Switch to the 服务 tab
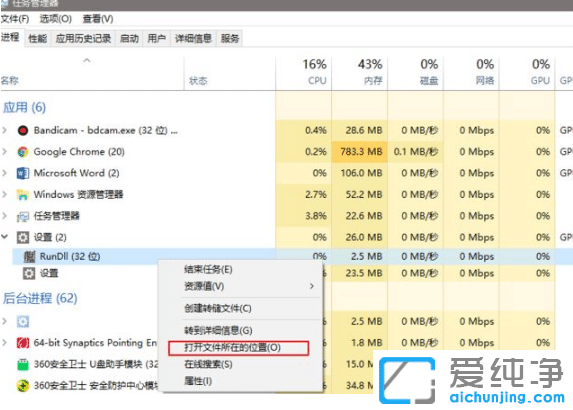Viewport: 573px width, 410px height. tap(230, 38)
